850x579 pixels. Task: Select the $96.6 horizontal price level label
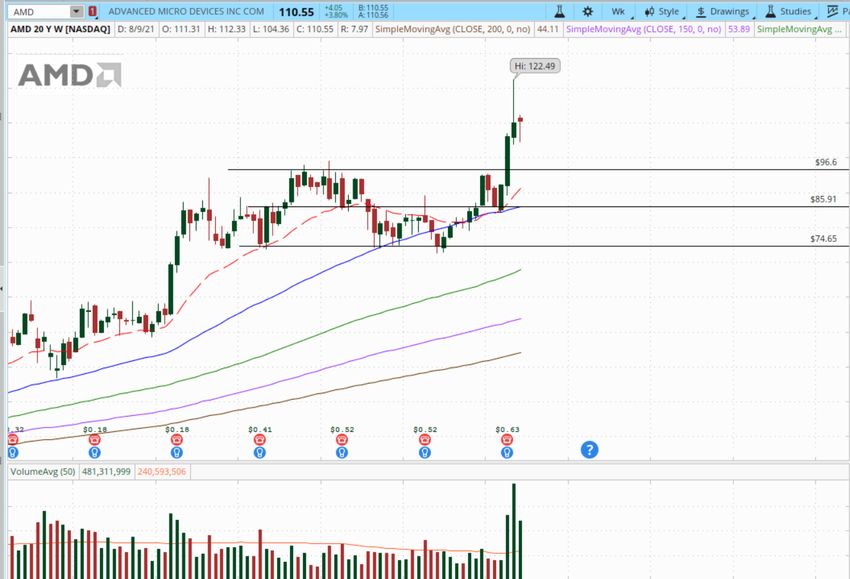pos(826,162)
